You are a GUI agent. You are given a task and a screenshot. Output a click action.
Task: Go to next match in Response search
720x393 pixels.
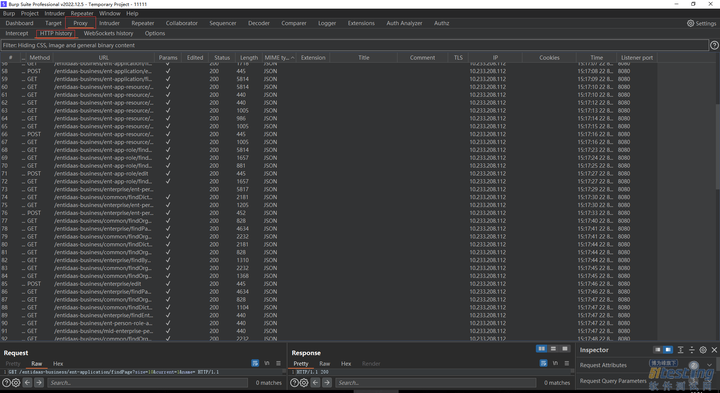click(327, 382)
